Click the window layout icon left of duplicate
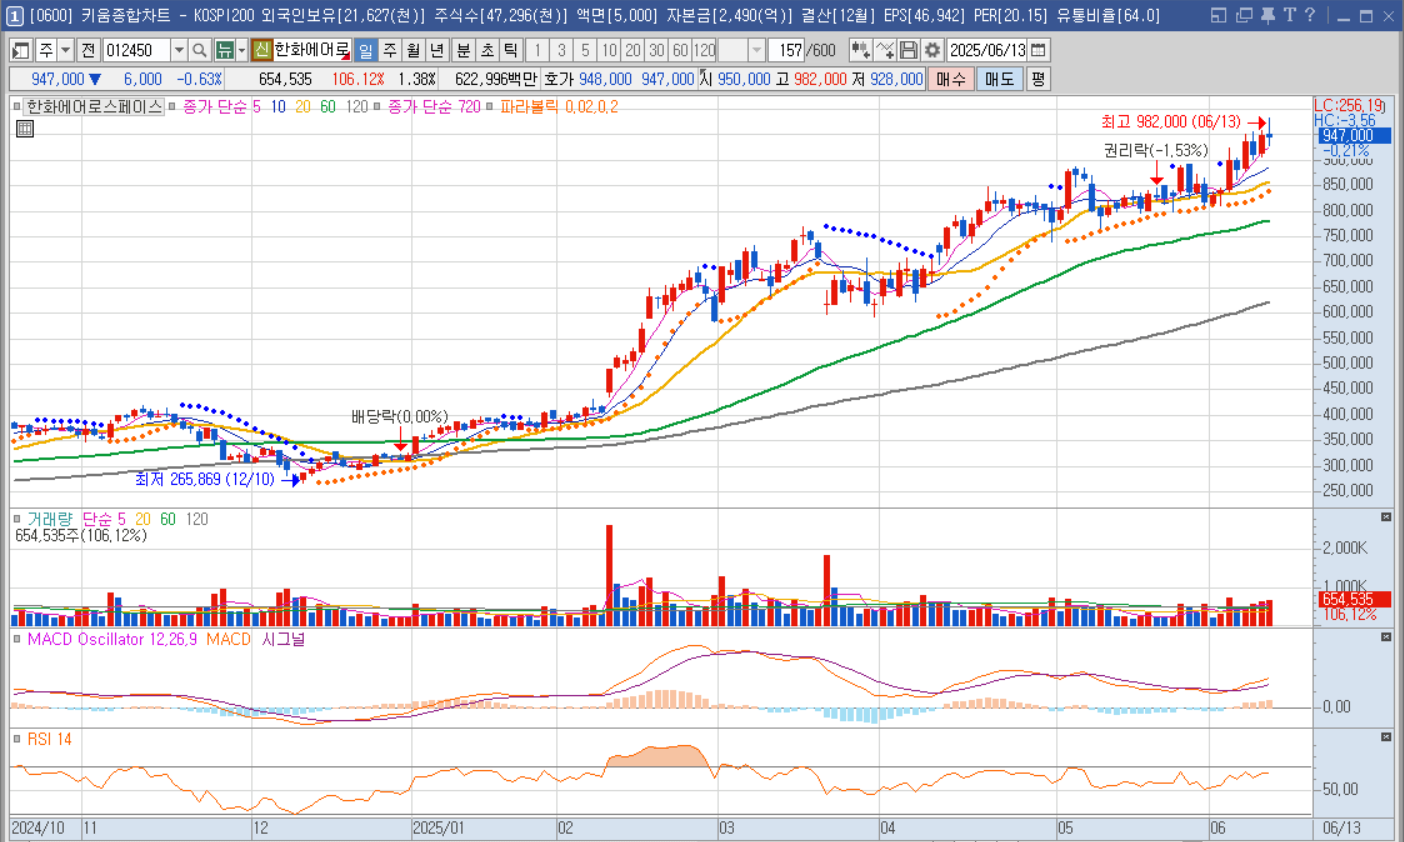 pyautogui.click(x=1218, y=15)
